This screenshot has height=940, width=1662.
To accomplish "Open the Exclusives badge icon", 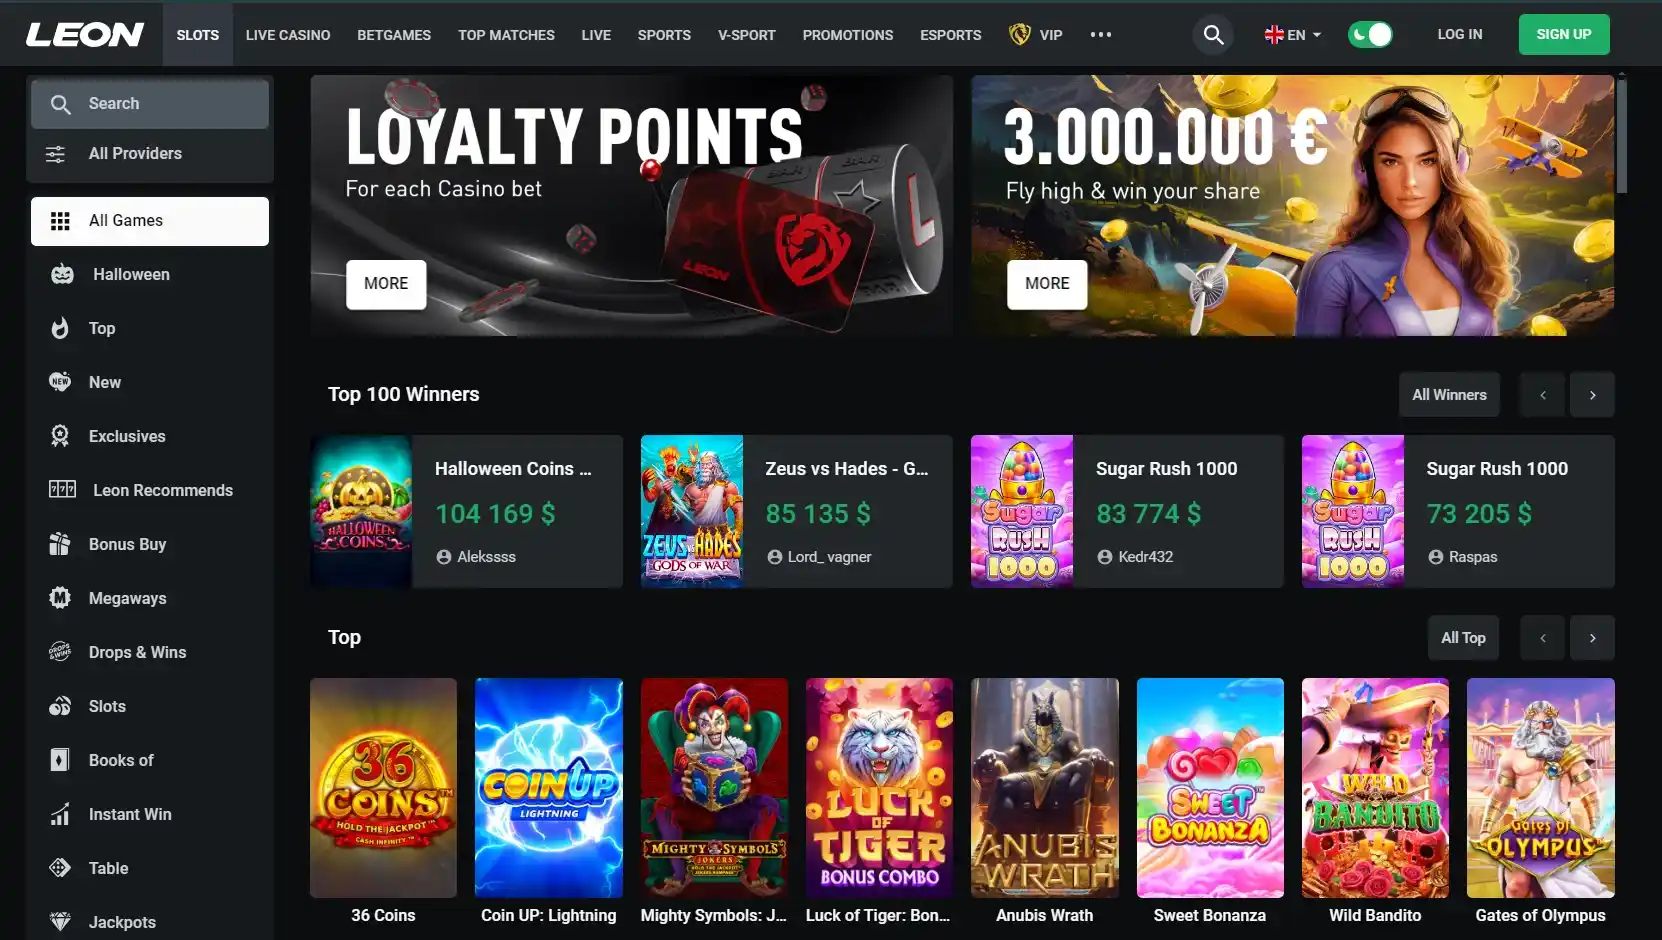I will (x=60, y=436).
